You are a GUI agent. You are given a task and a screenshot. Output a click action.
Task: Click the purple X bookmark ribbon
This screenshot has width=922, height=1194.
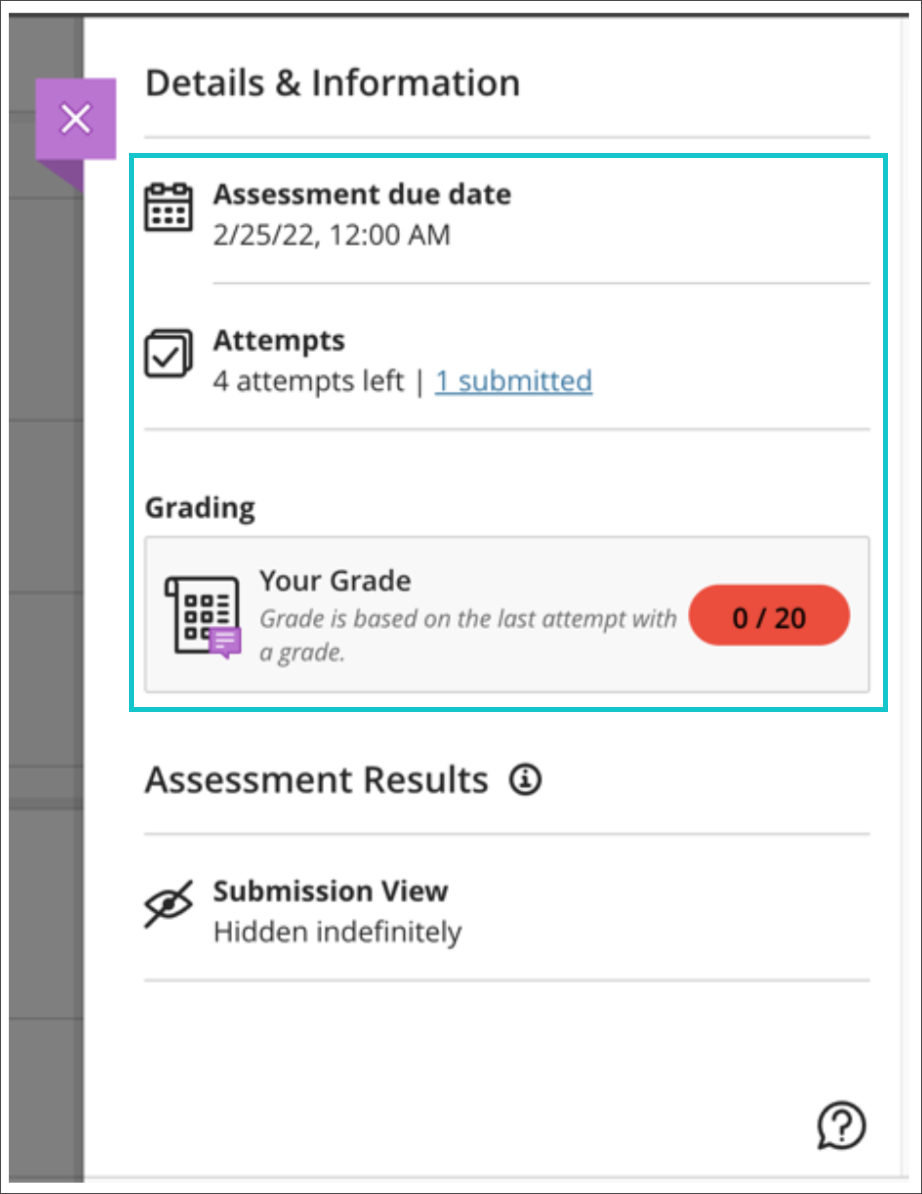(76, 118)
